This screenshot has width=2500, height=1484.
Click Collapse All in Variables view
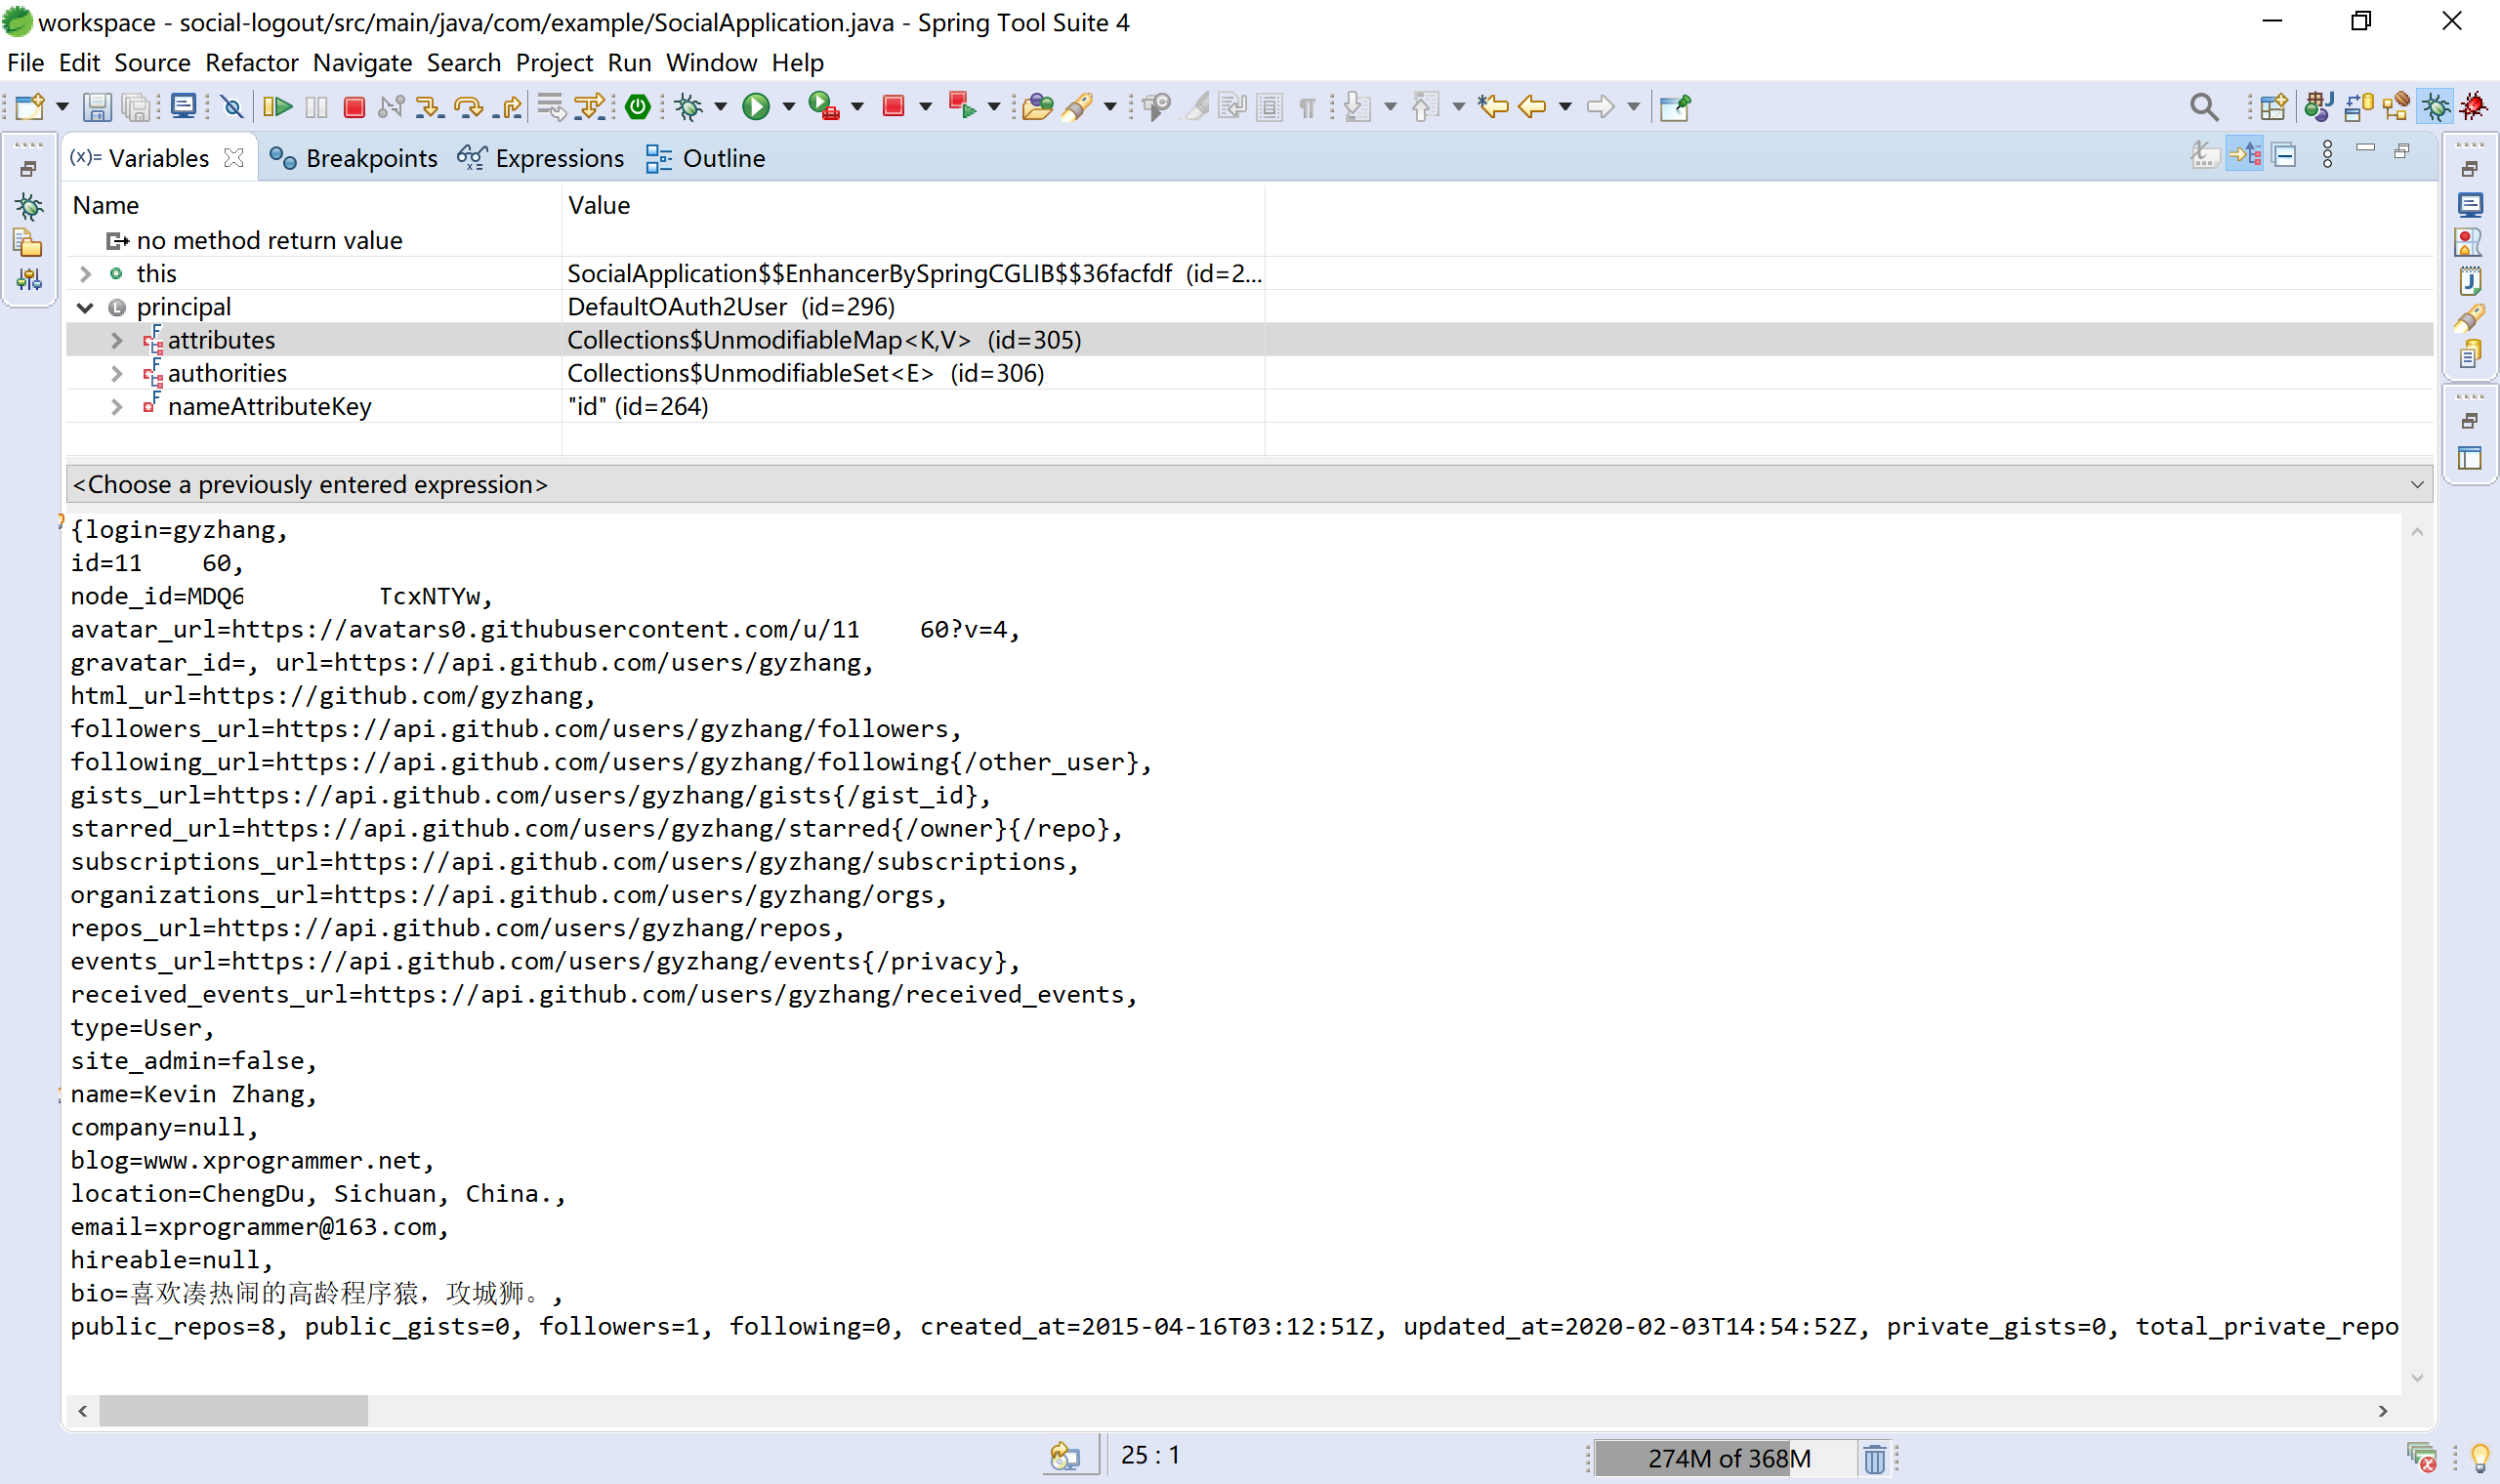2285,155
